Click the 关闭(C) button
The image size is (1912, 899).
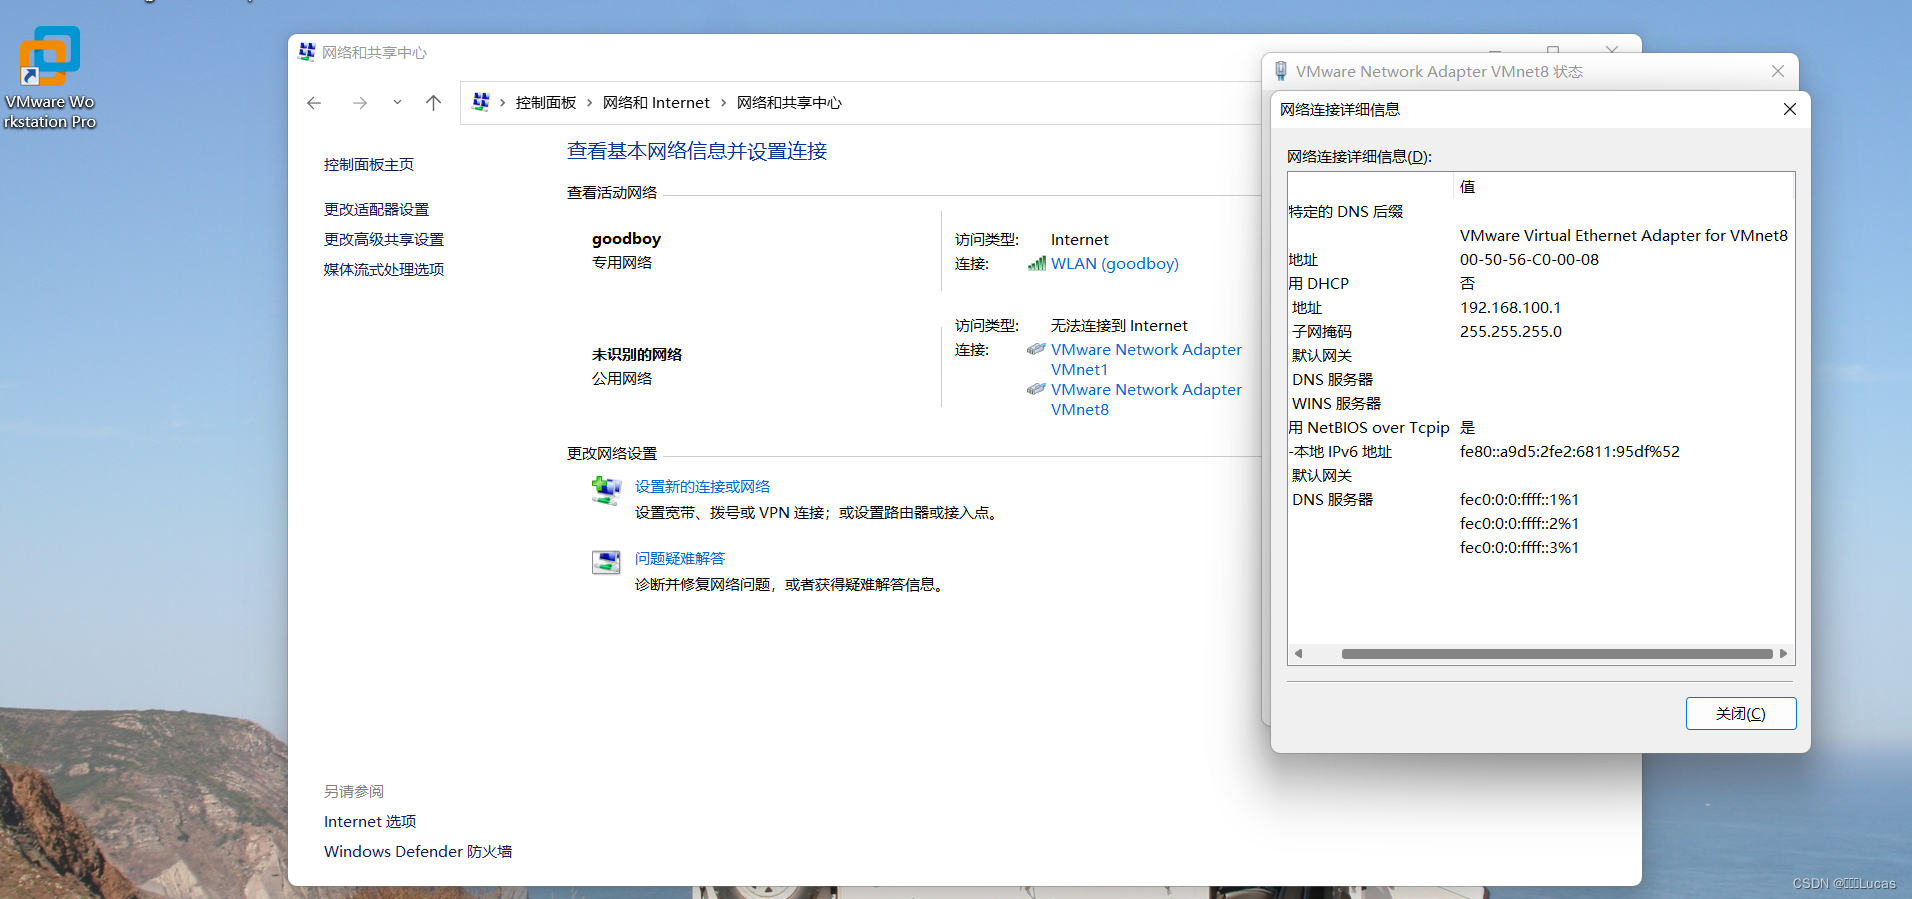pos(1741,714)
